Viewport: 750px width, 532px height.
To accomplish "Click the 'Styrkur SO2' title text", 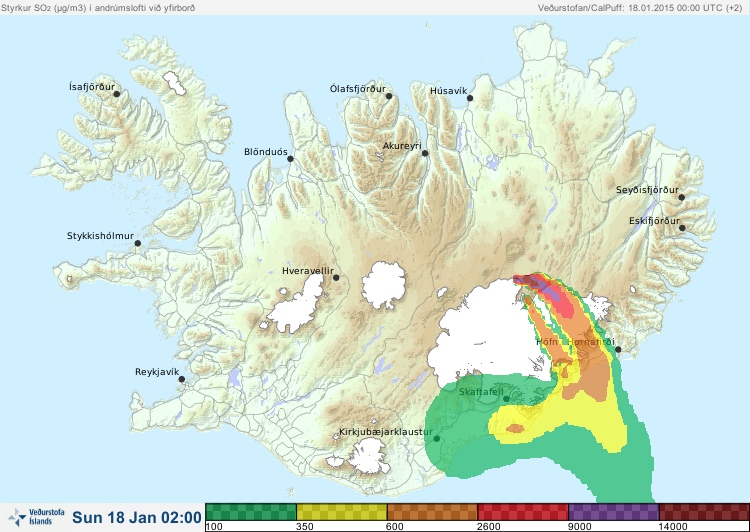I will (x=98, y=8).
